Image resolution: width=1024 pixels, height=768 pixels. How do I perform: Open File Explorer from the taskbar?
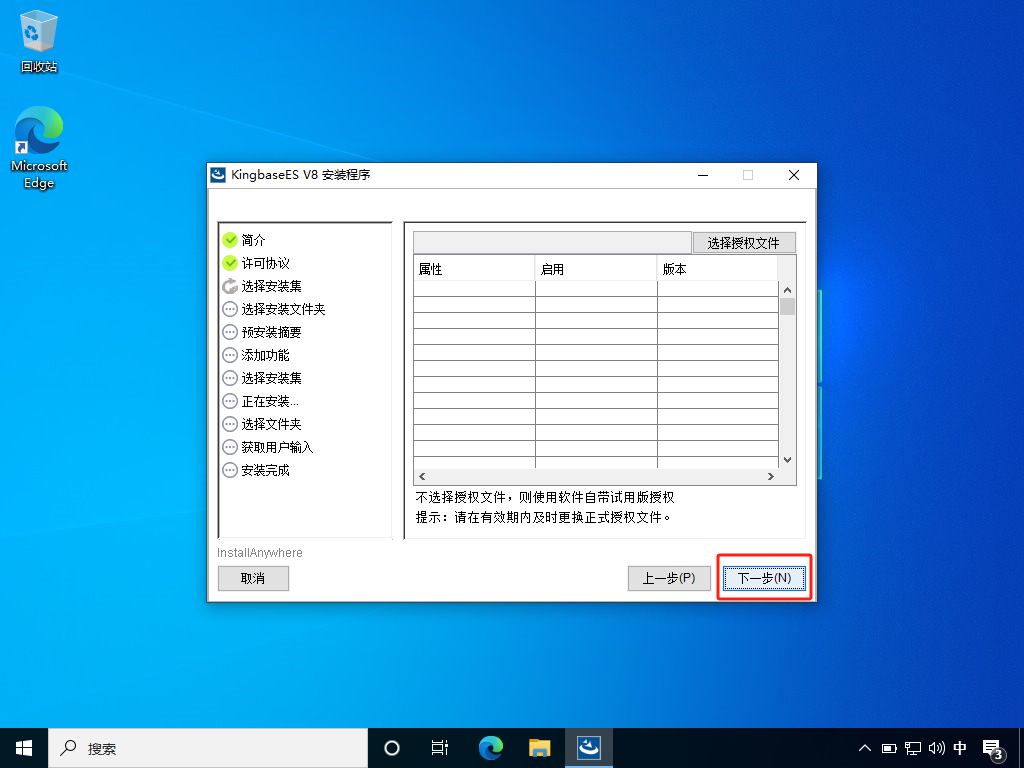[x=540, y=748]
